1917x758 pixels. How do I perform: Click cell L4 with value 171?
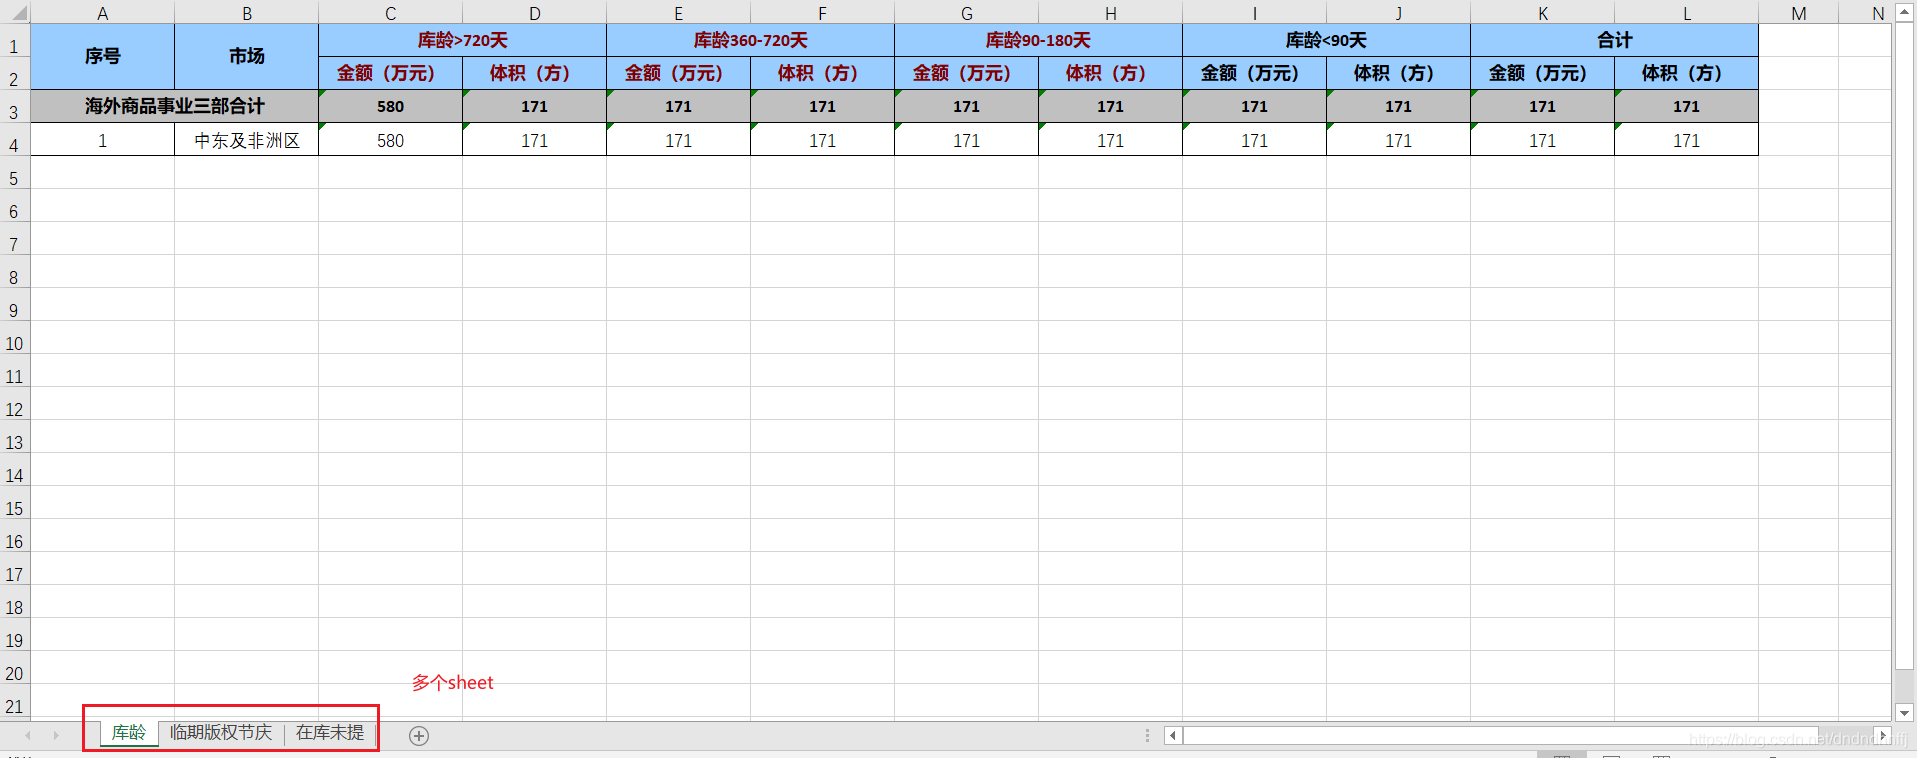pyautogui.click(x=1687, y=140)
